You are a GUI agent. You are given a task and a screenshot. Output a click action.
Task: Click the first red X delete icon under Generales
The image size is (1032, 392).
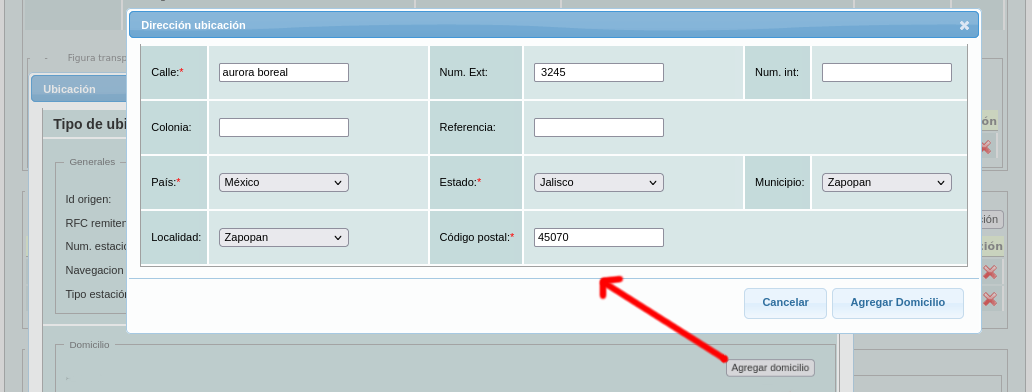pyautogui.click(x=989, y=272)
